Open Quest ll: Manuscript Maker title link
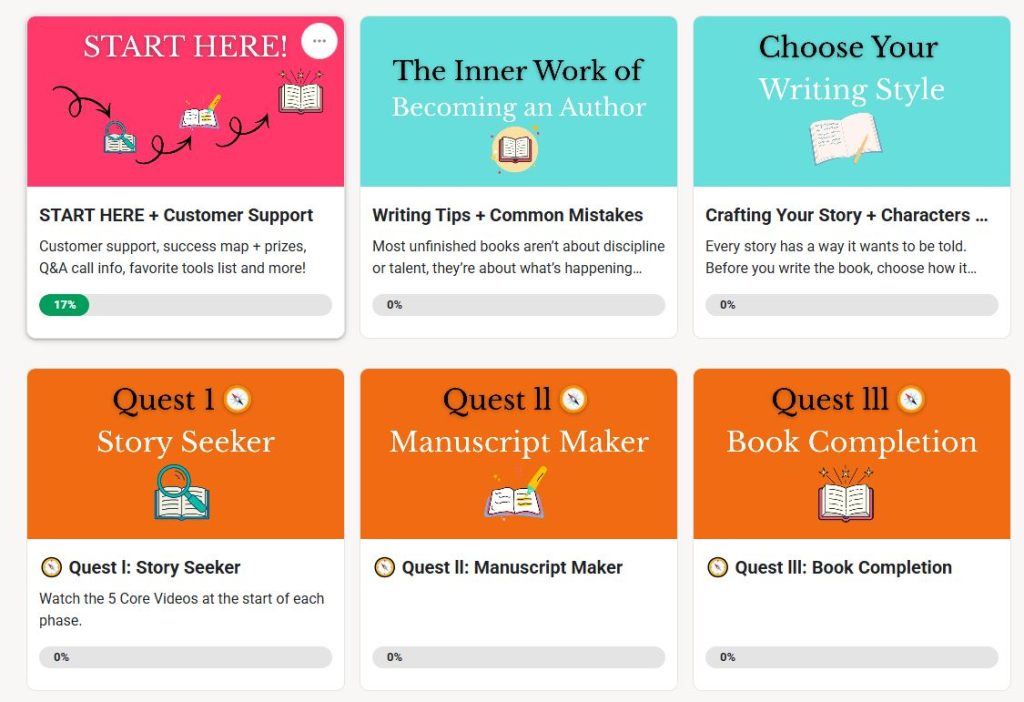The width and height of the screenshot is (1024, 702). pyautogui.click(x=511, y=567)
